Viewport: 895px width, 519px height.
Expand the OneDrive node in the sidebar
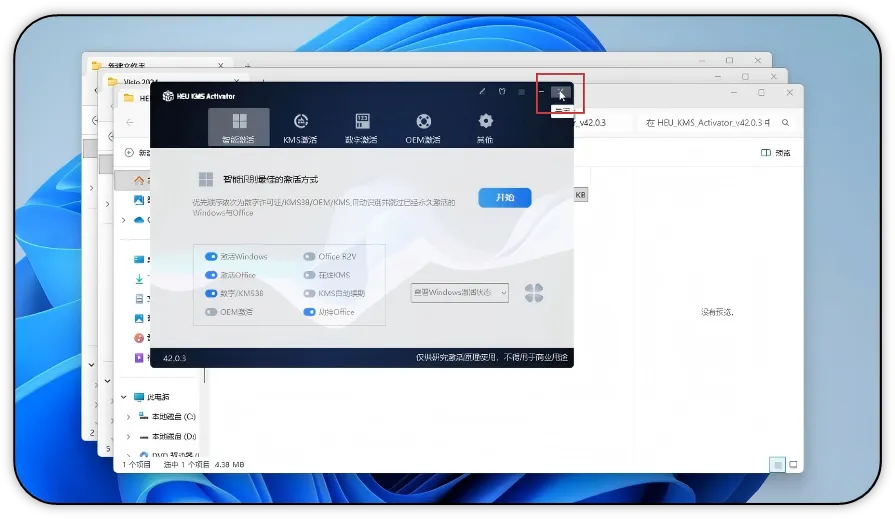click(123, 220)
